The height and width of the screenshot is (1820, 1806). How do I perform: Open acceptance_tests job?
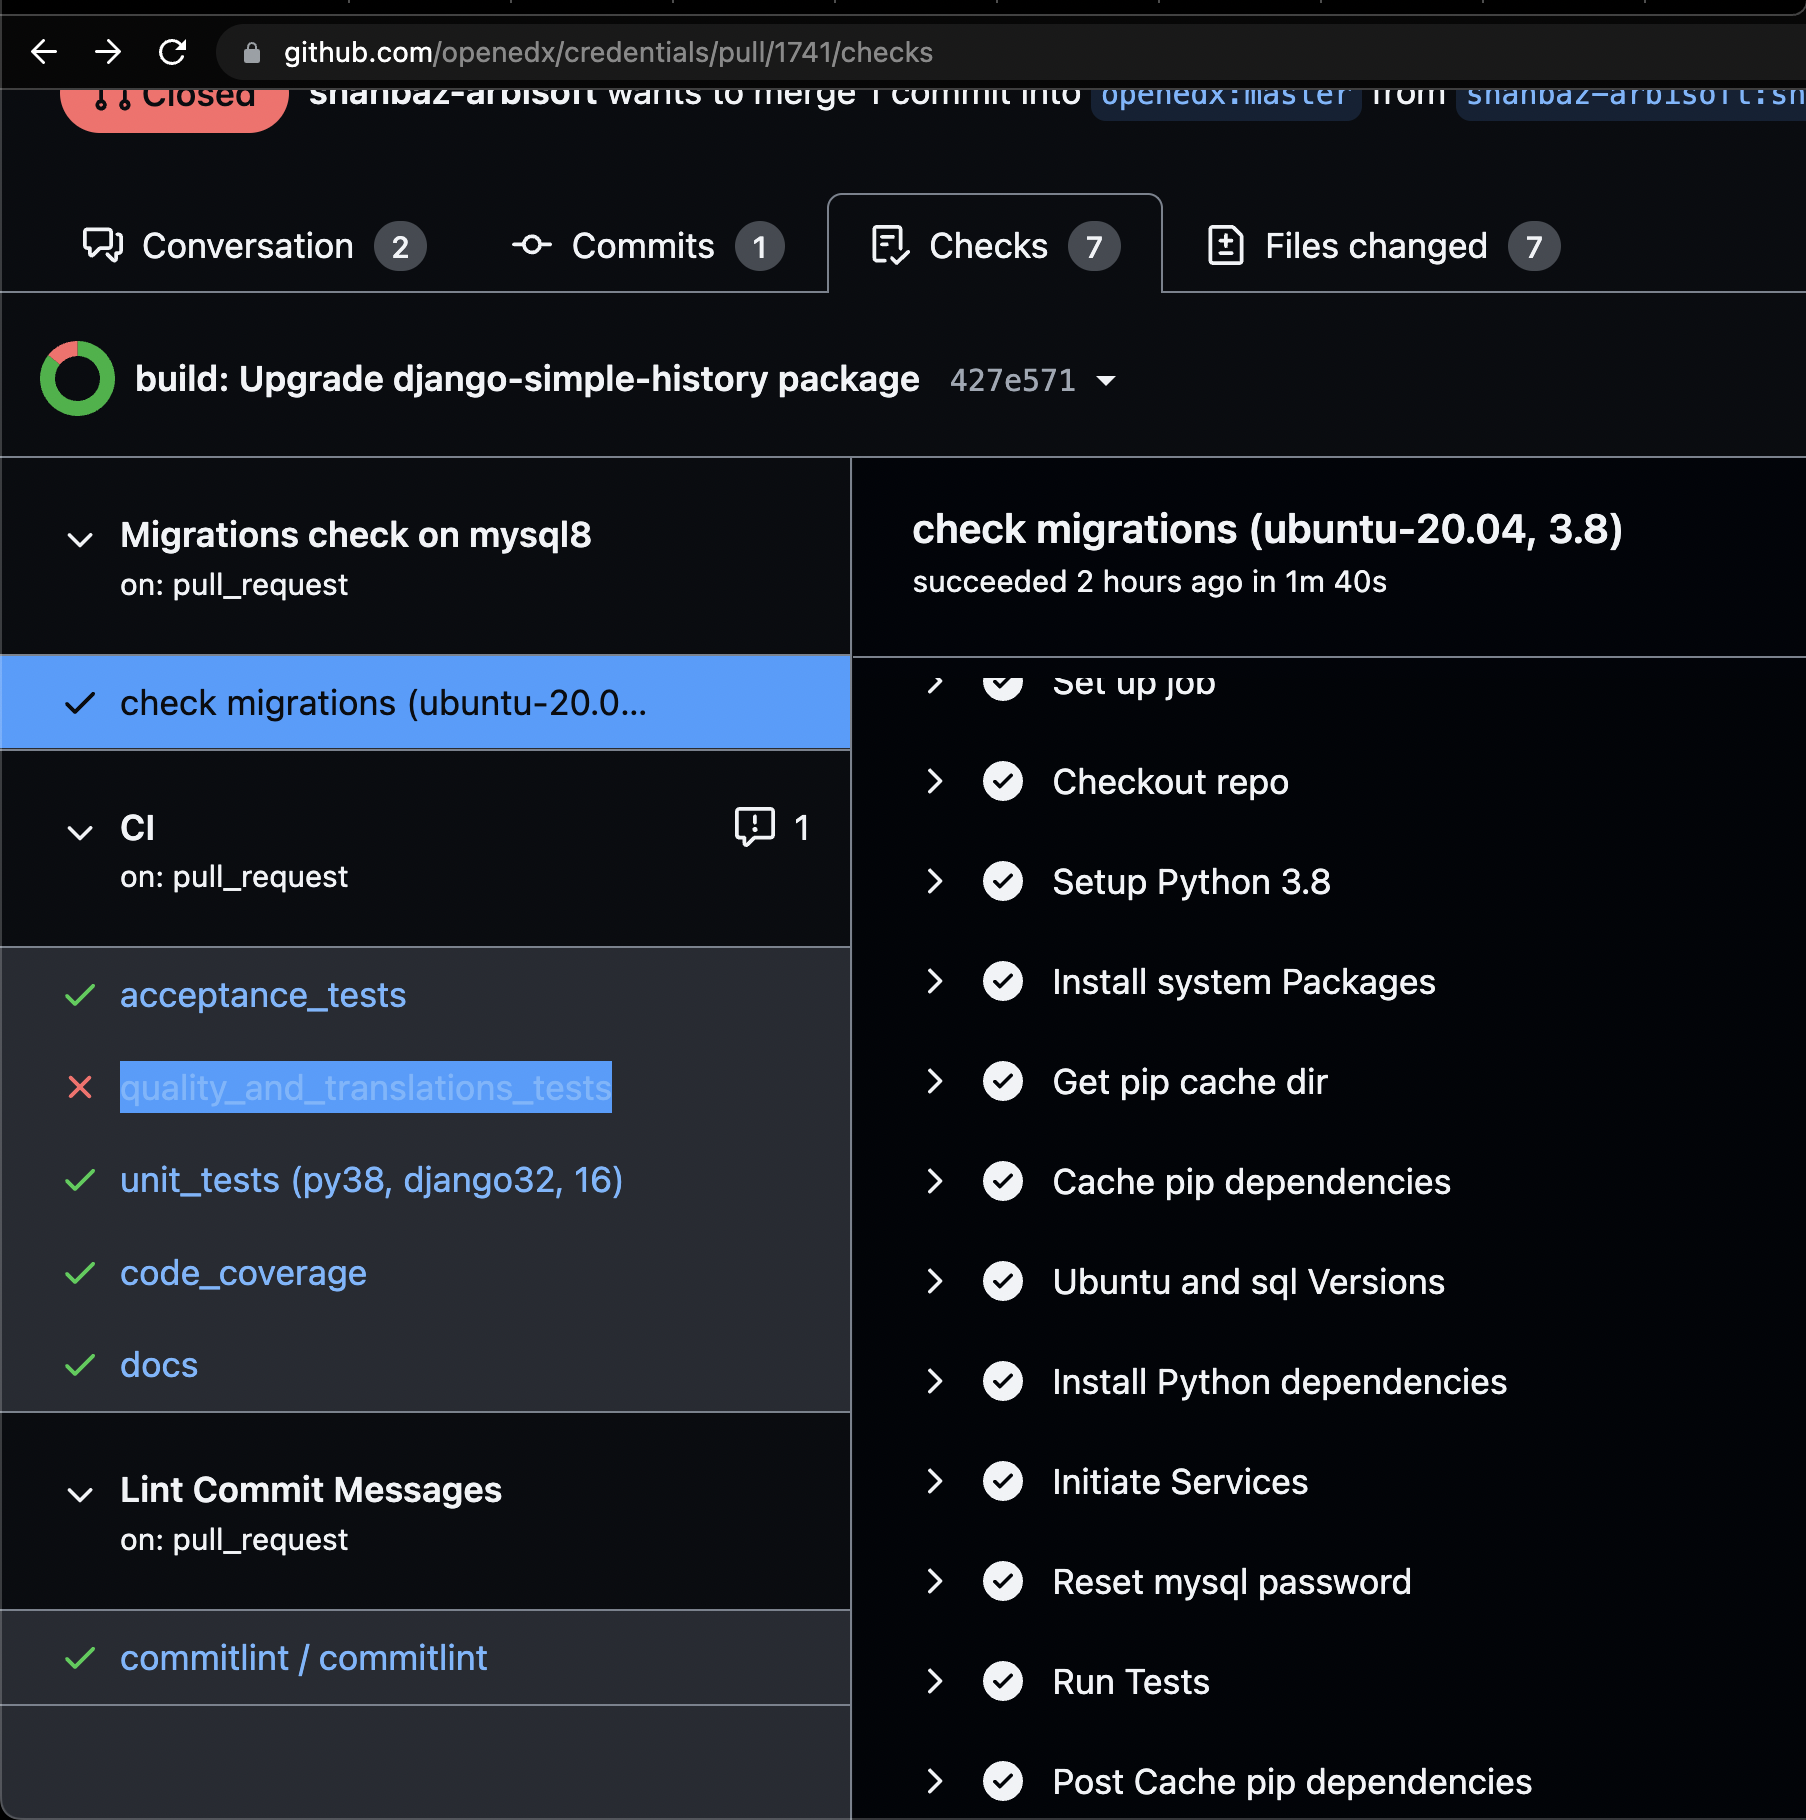(263, 995)
